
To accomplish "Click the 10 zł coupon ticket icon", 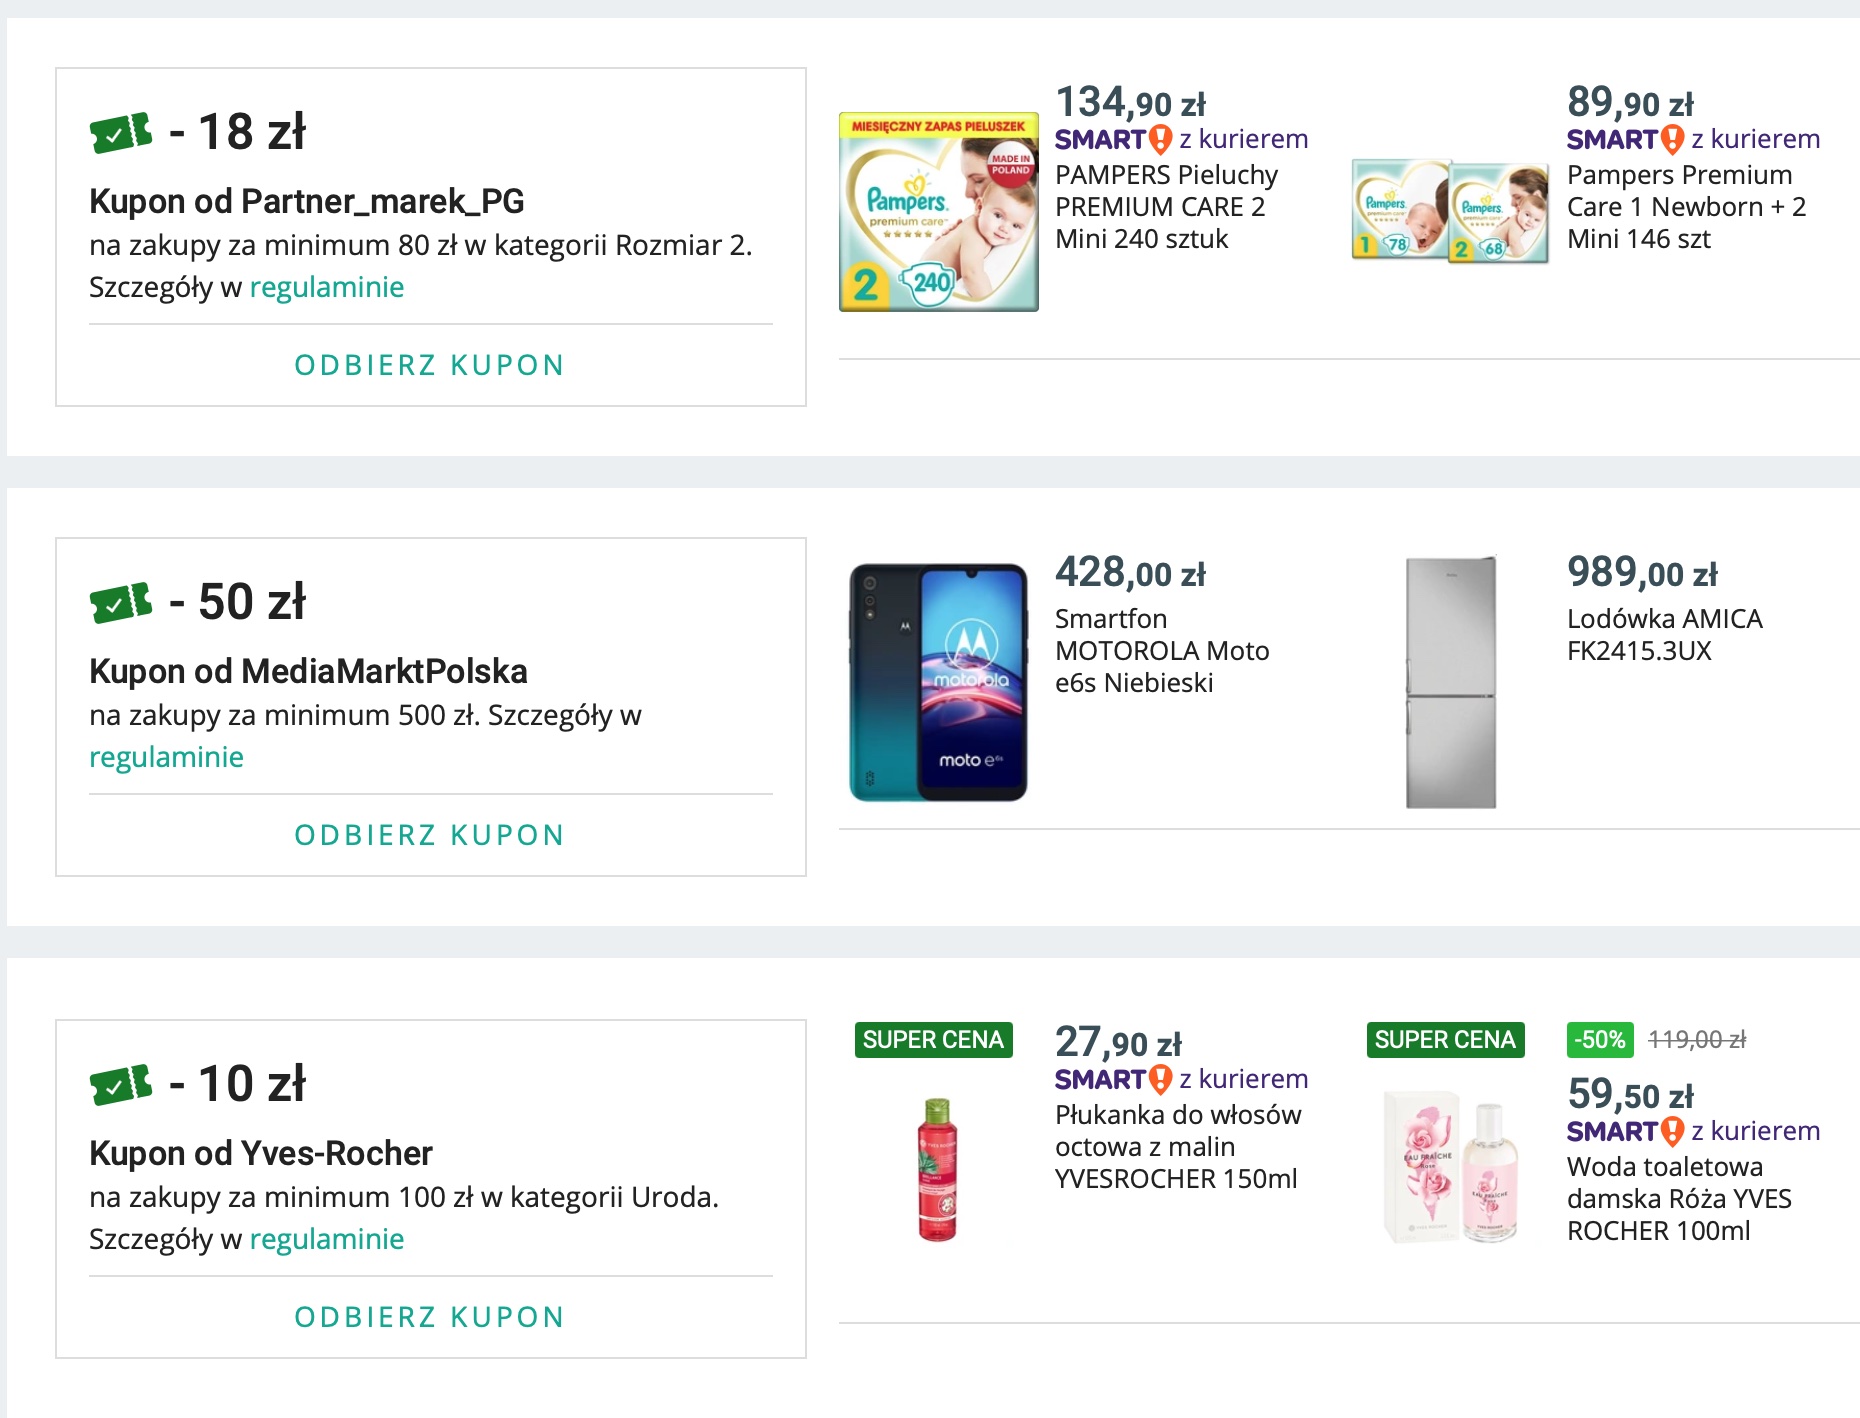I will click(x=121, y=1084).
